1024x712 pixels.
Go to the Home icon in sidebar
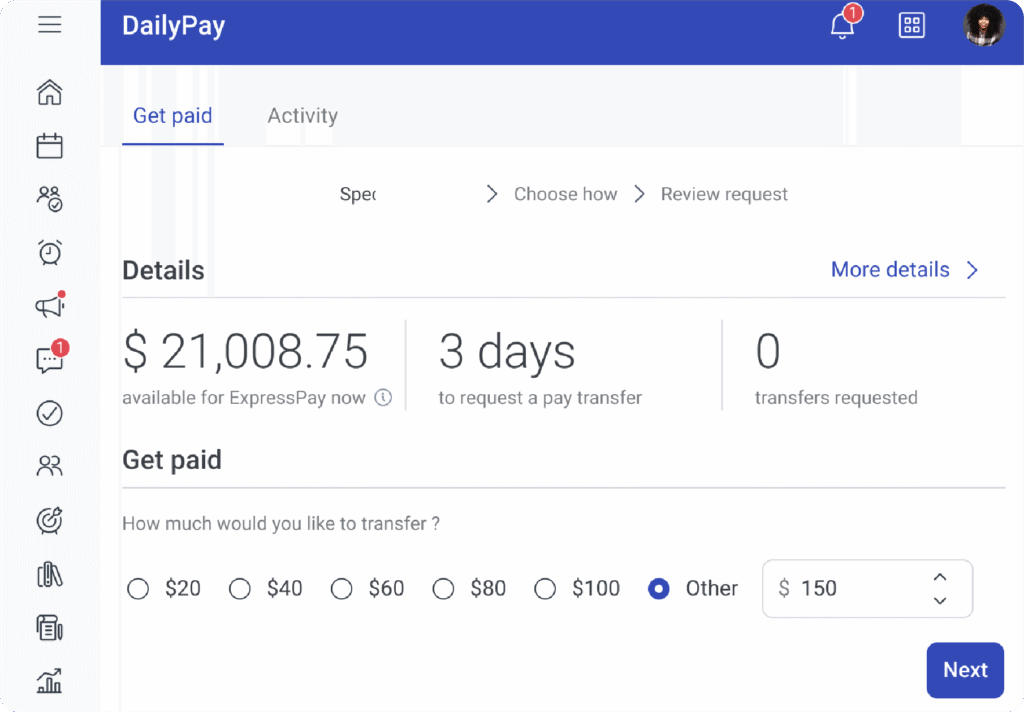pyautogui.click(x=50, y=93)
